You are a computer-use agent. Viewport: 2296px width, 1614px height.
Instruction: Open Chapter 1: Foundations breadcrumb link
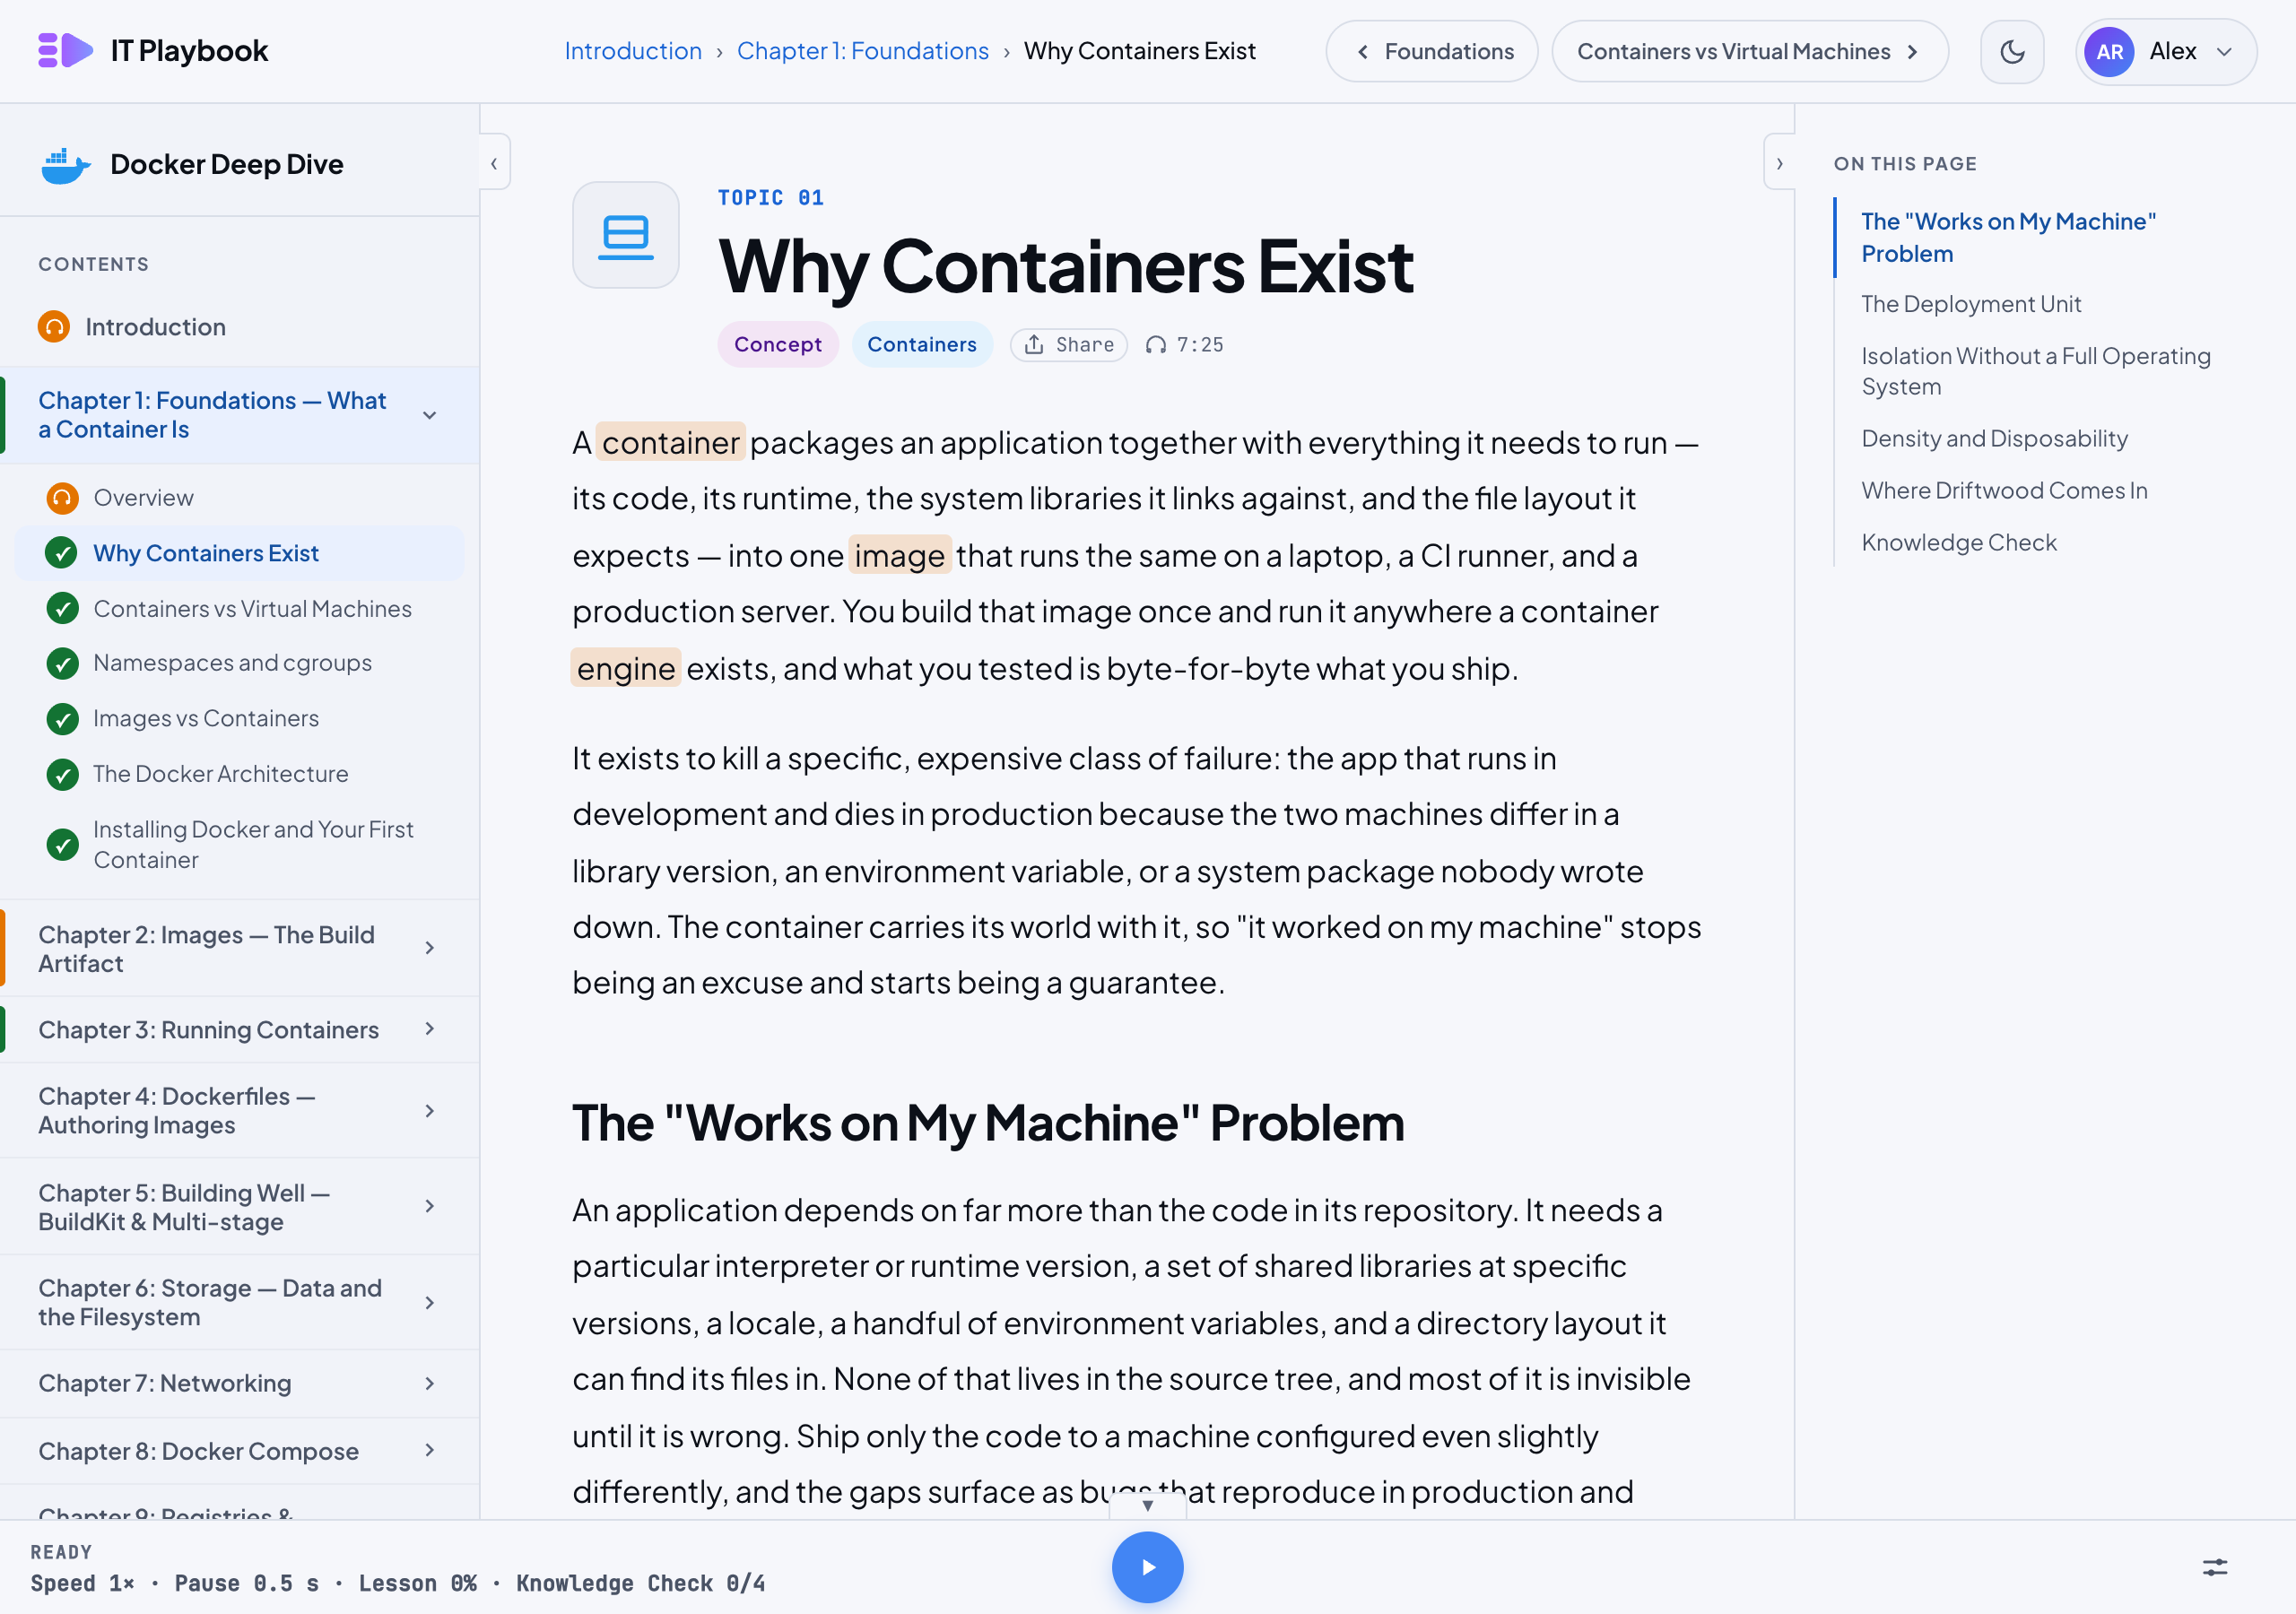[863, 51]
